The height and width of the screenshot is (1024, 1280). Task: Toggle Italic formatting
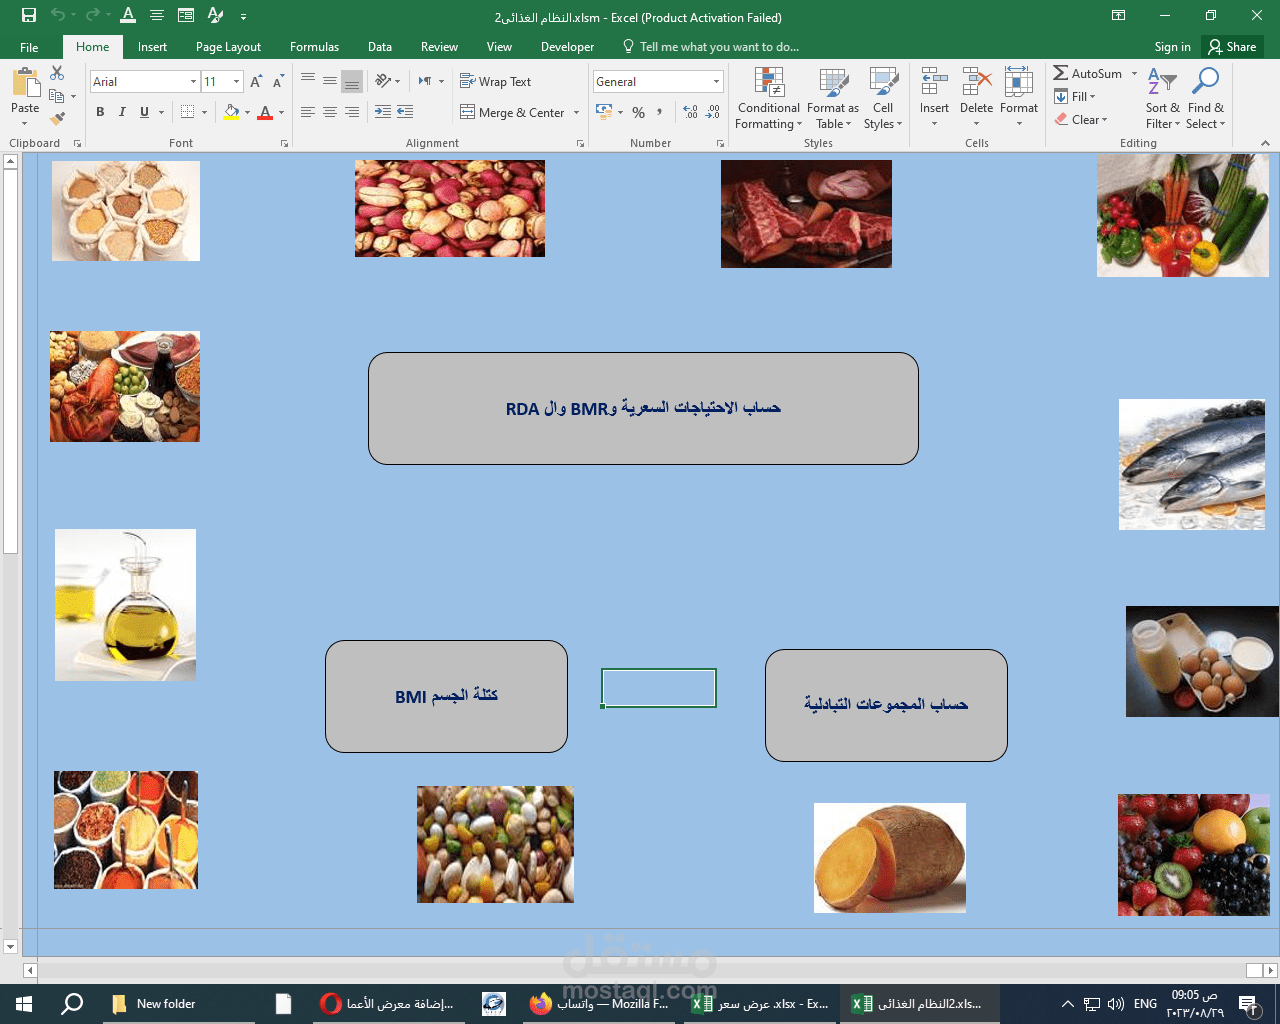122,112
